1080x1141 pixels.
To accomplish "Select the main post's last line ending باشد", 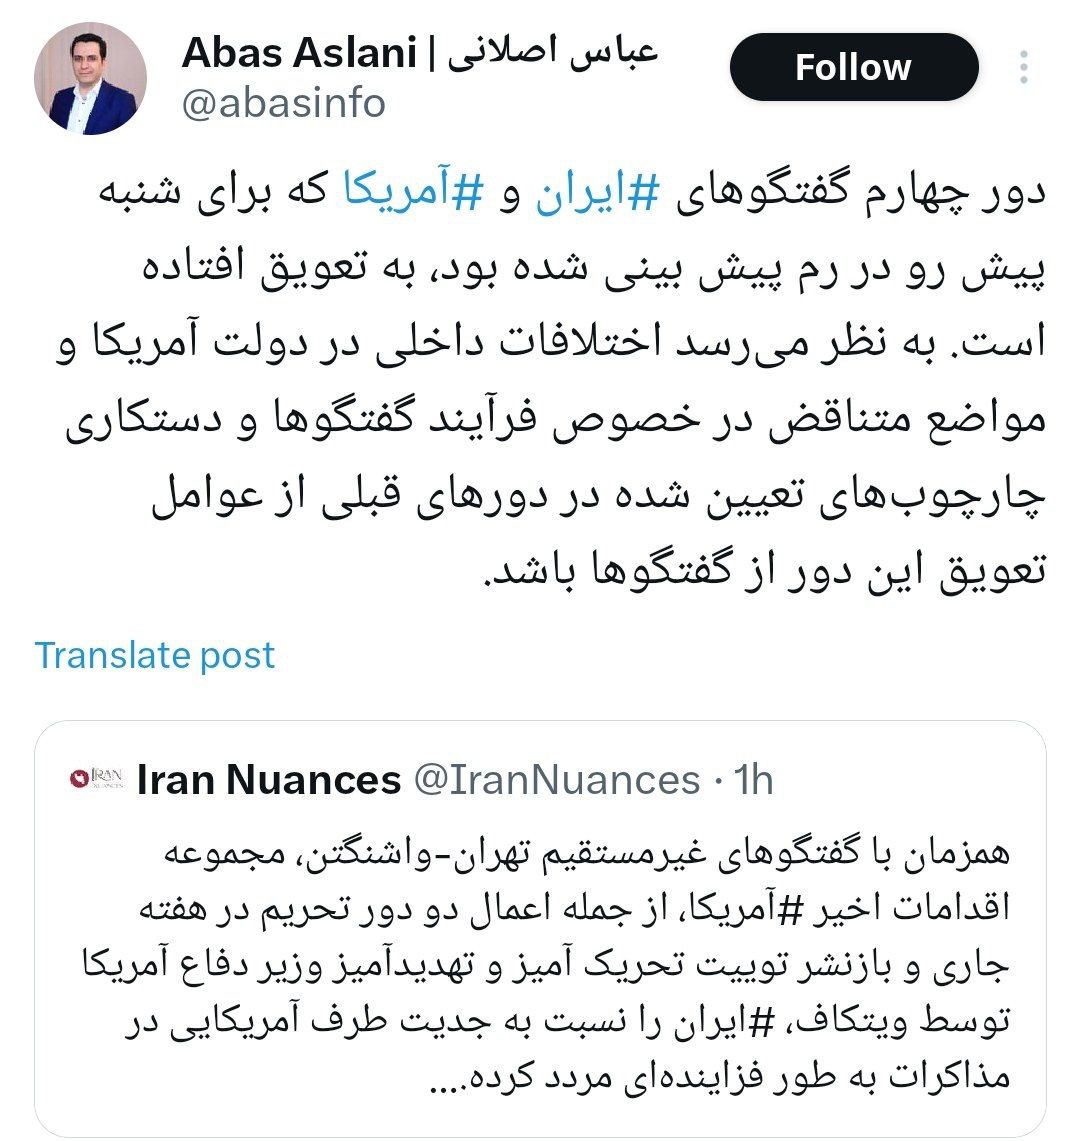I will (765, 569).
